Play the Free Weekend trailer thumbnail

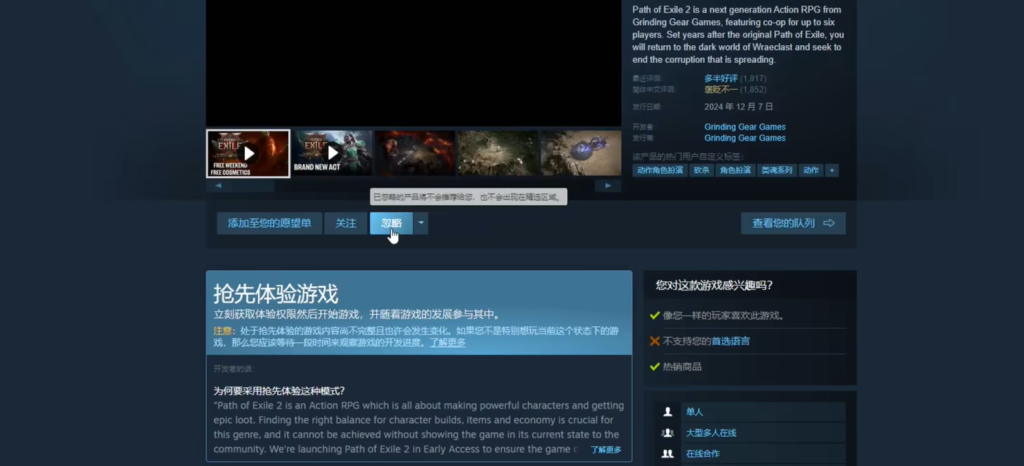click(x=248, y=153)
